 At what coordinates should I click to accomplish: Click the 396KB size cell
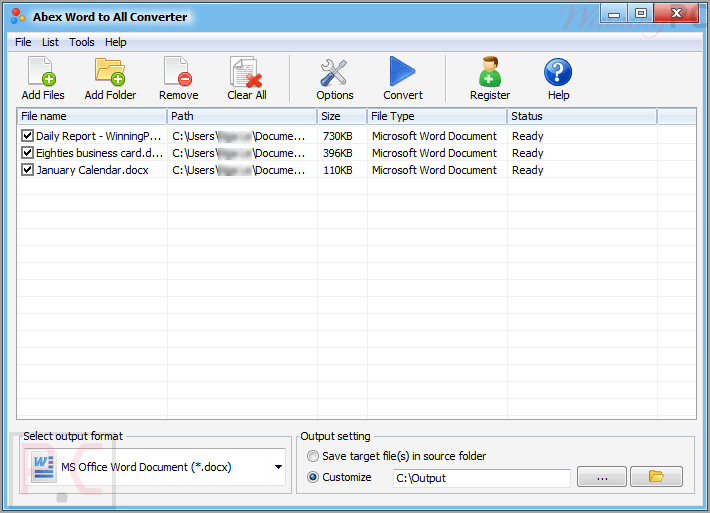(x=338, y=153)
